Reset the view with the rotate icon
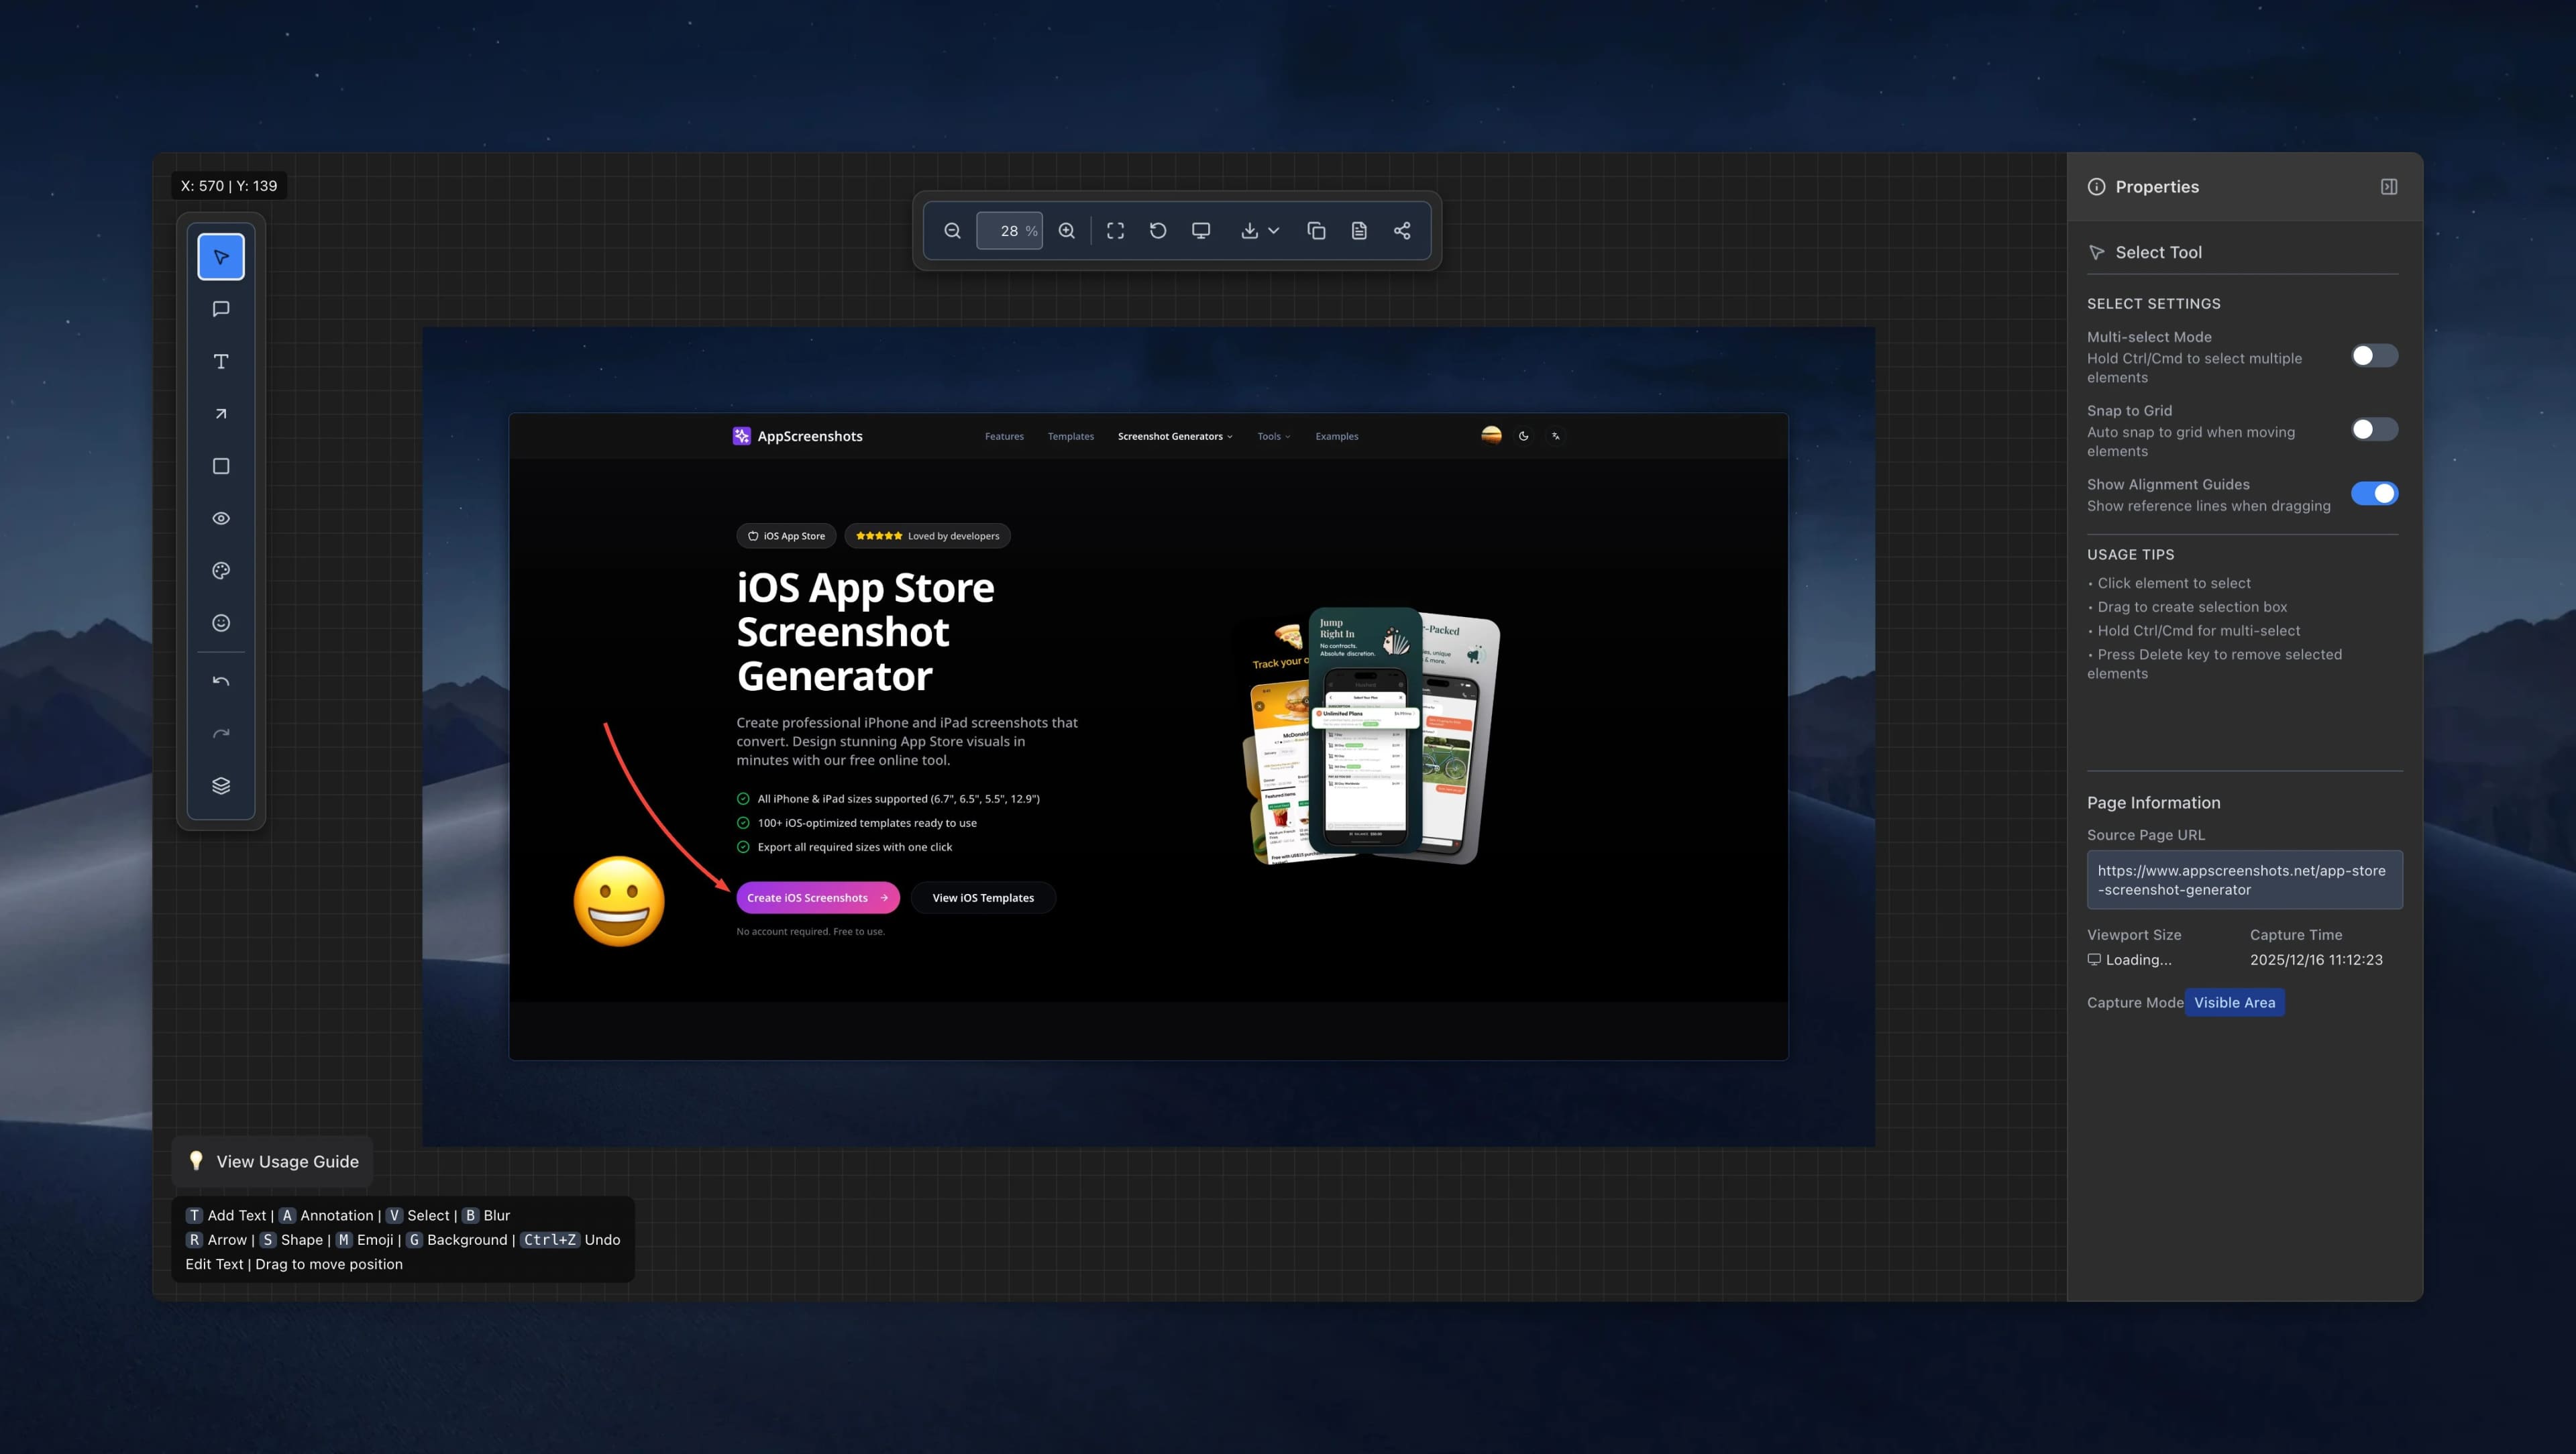The image size is (2576, 1454). tap(1158, 231)
